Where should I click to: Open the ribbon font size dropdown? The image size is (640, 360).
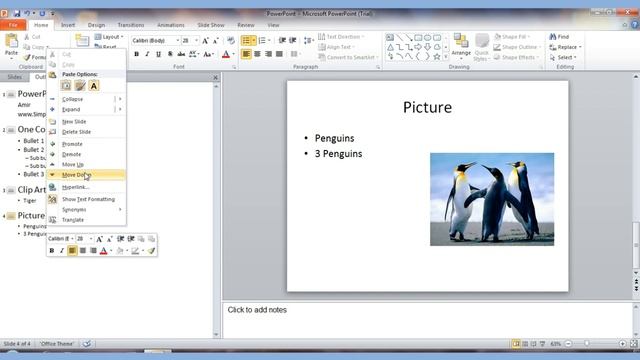pyautogui.click(x=196, y=40)
